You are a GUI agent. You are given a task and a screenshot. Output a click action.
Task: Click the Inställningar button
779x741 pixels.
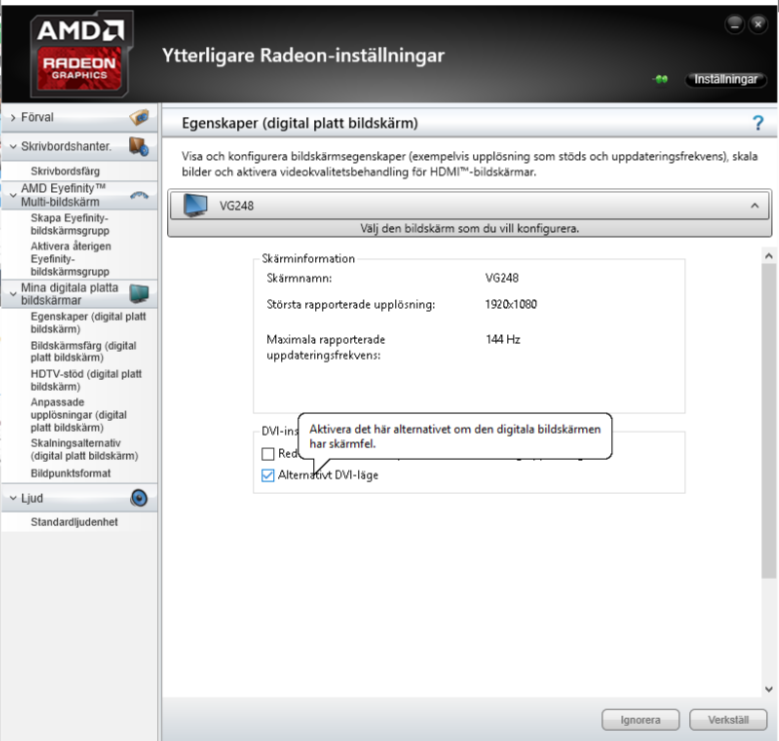point(726,79)
